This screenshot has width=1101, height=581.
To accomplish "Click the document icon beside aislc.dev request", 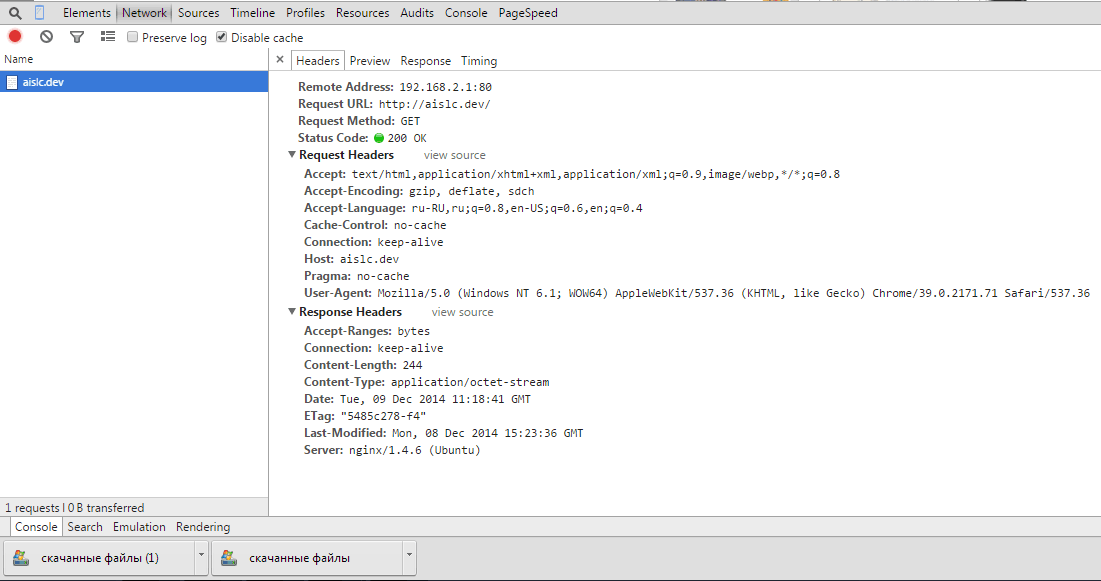I will tap(12, 82).
